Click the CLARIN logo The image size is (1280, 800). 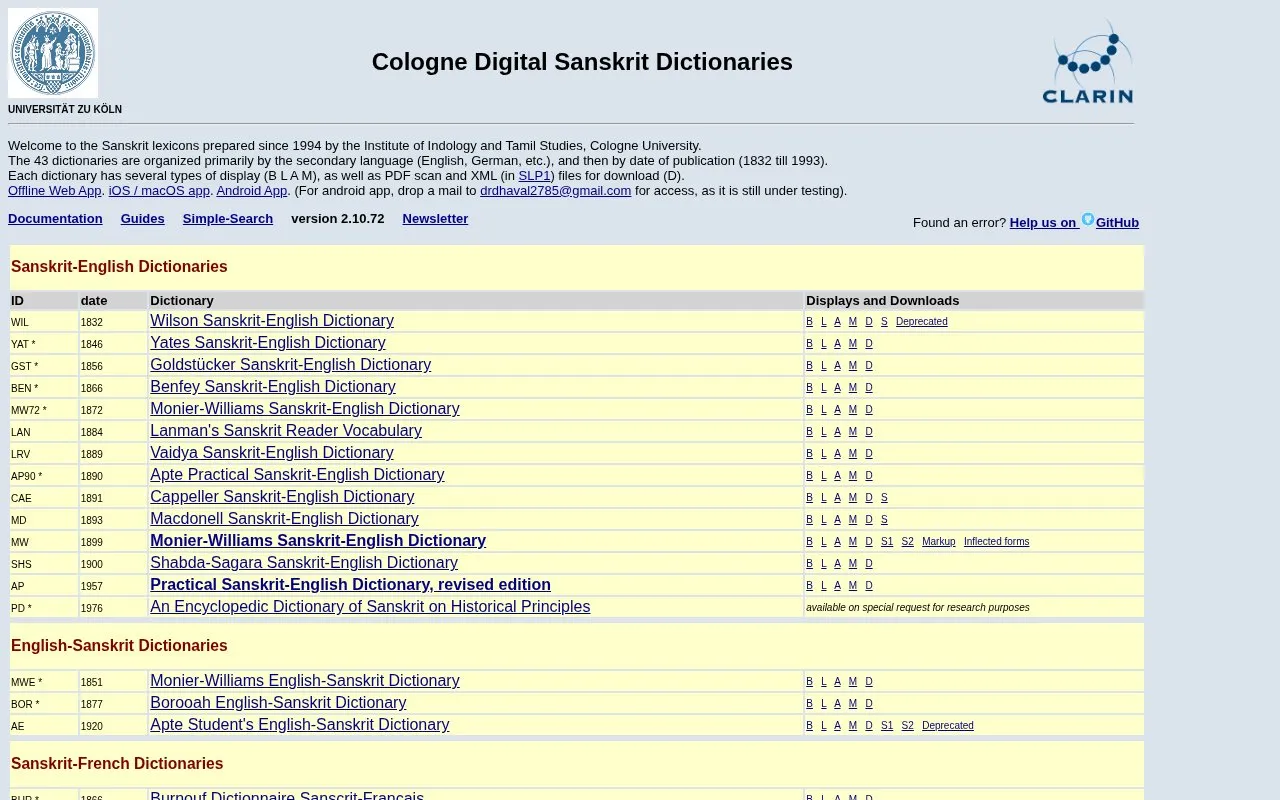(1087, 62)
